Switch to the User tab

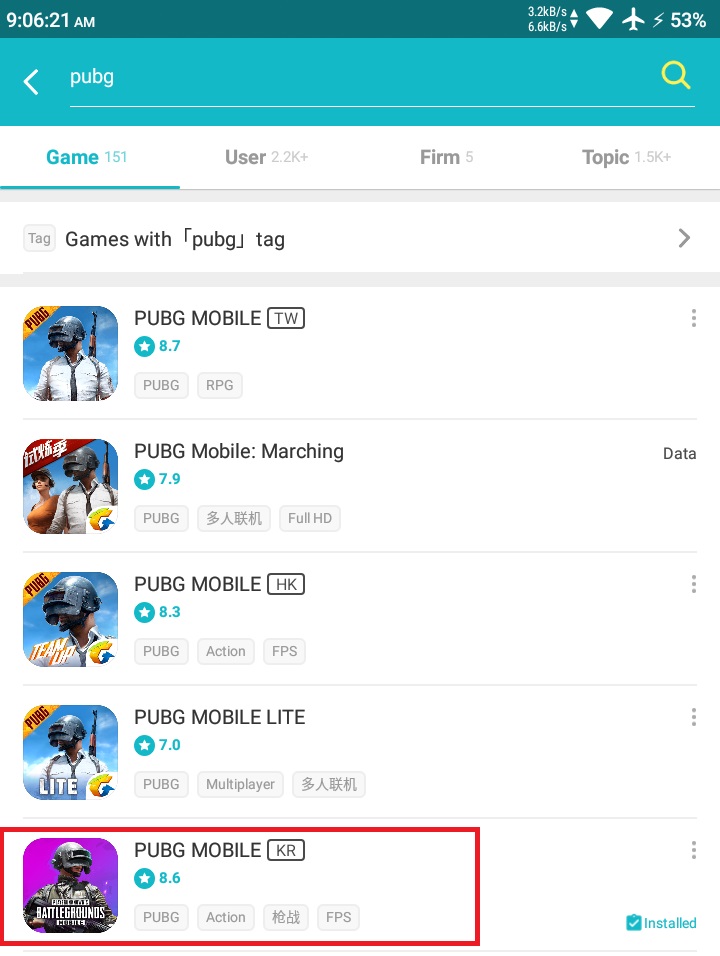click(266, 157)
